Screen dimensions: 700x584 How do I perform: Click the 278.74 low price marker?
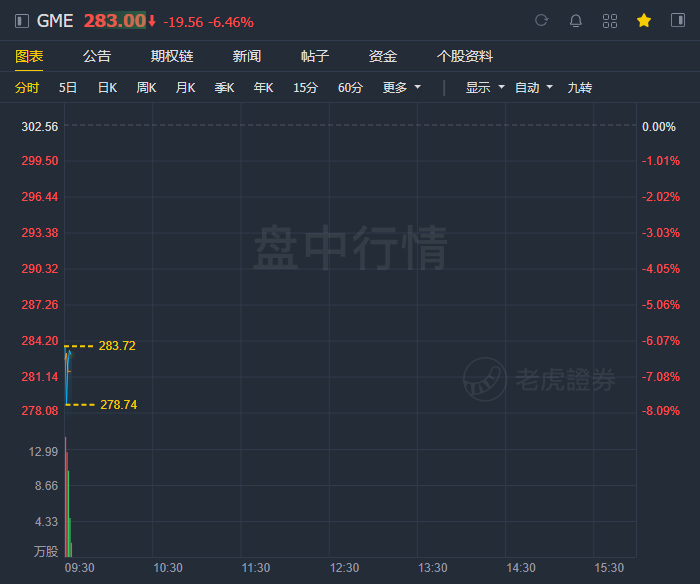(118, 405)
